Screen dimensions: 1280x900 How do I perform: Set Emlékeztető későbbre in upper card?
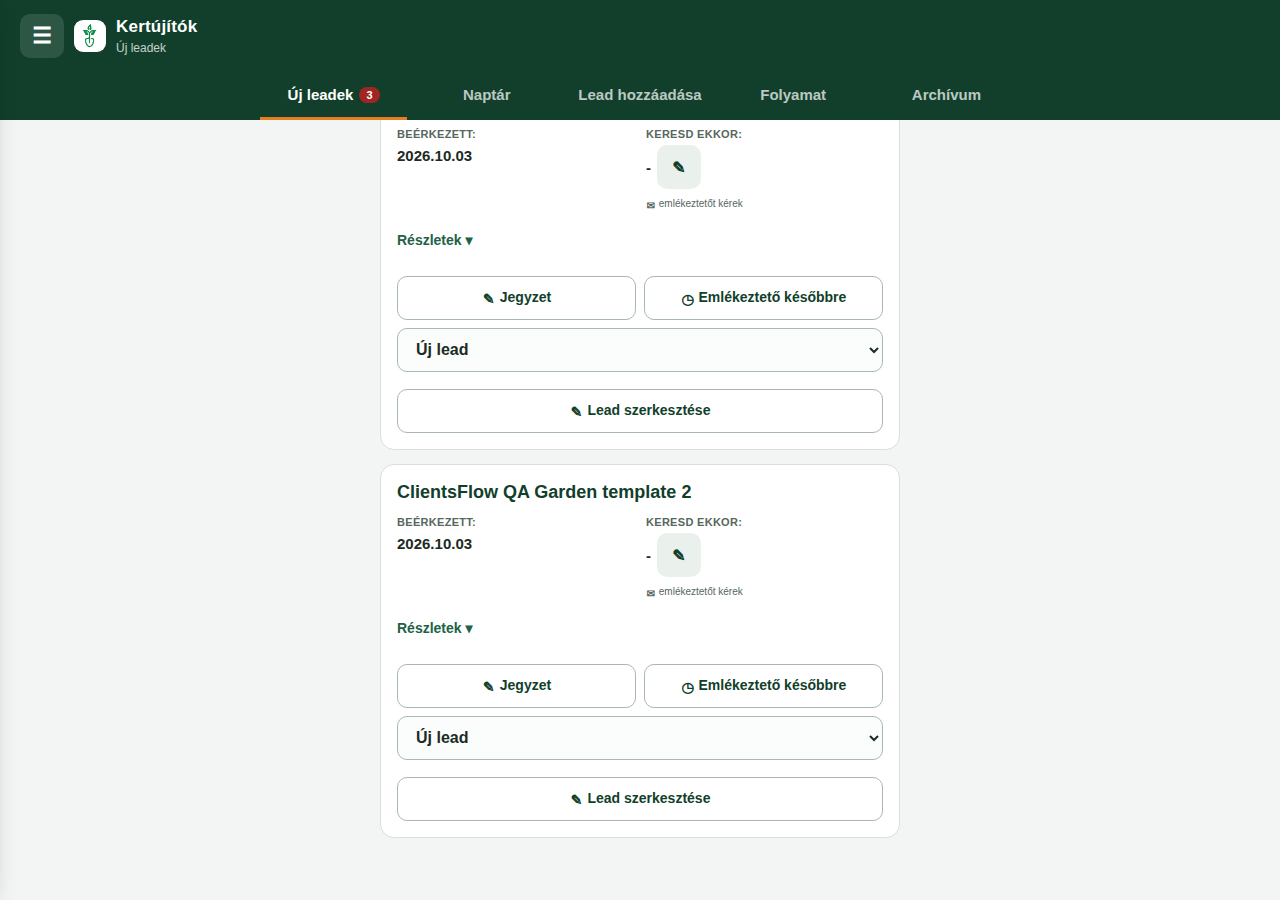[763, 298]
